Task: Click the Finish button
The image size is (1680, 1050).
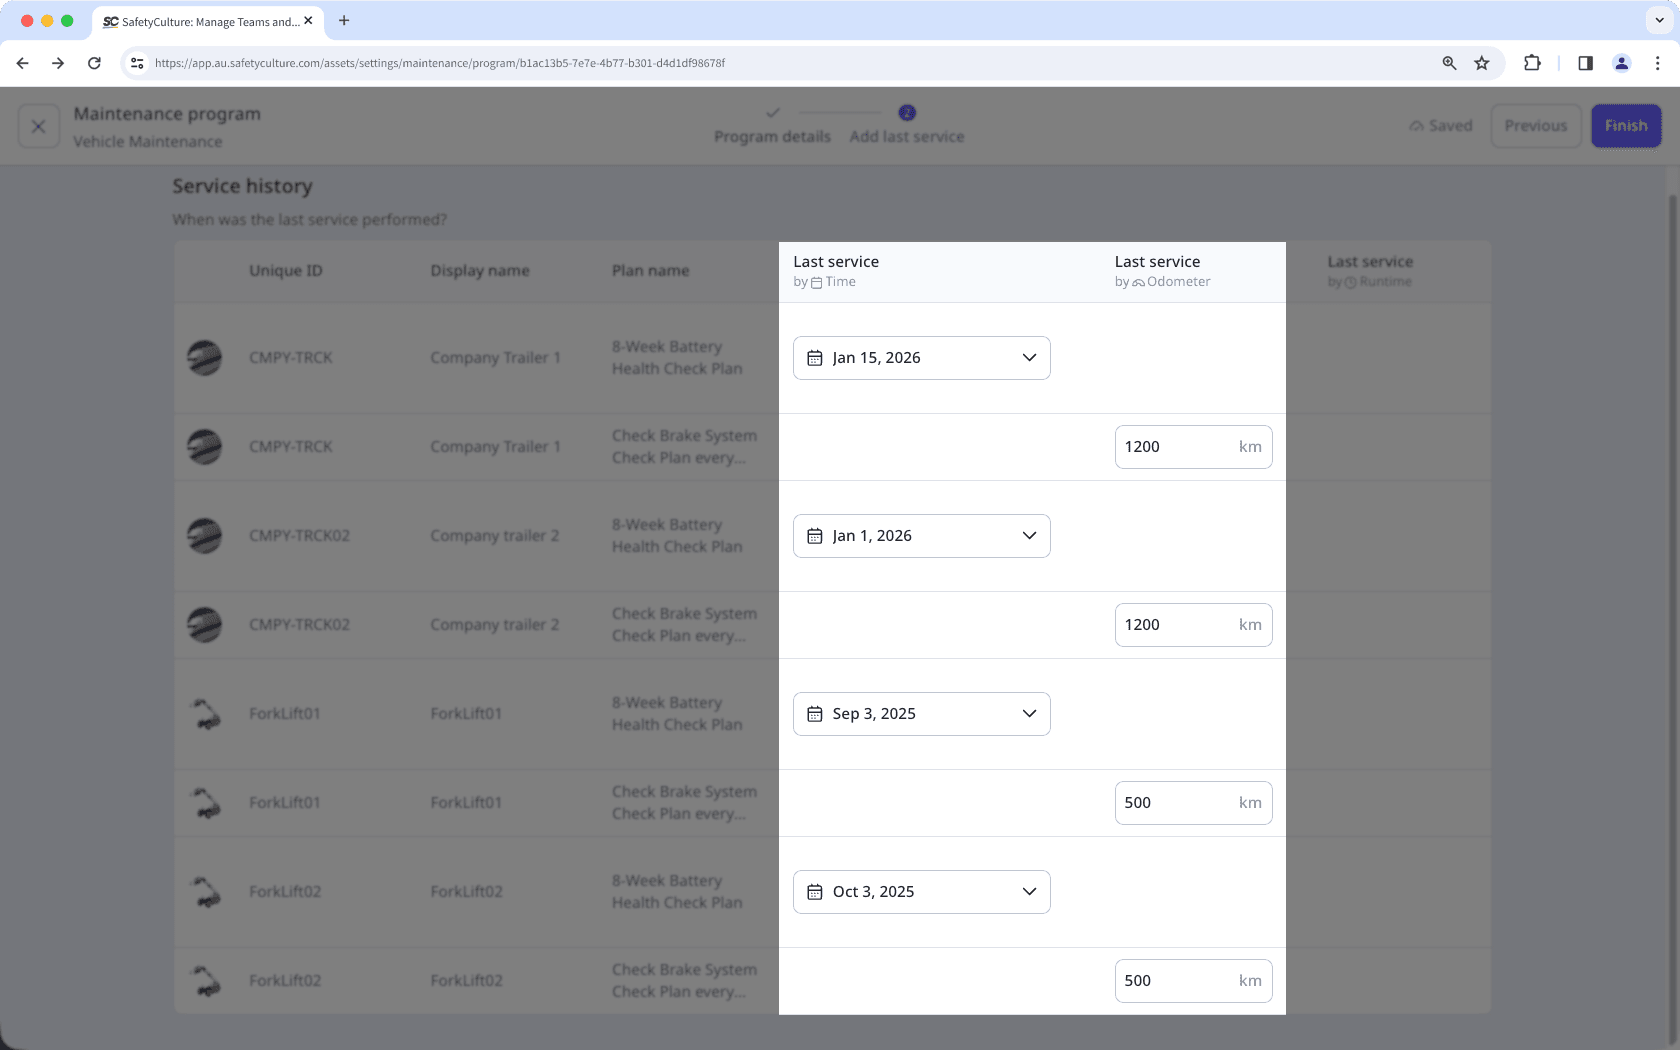Action: (1626, 125)
